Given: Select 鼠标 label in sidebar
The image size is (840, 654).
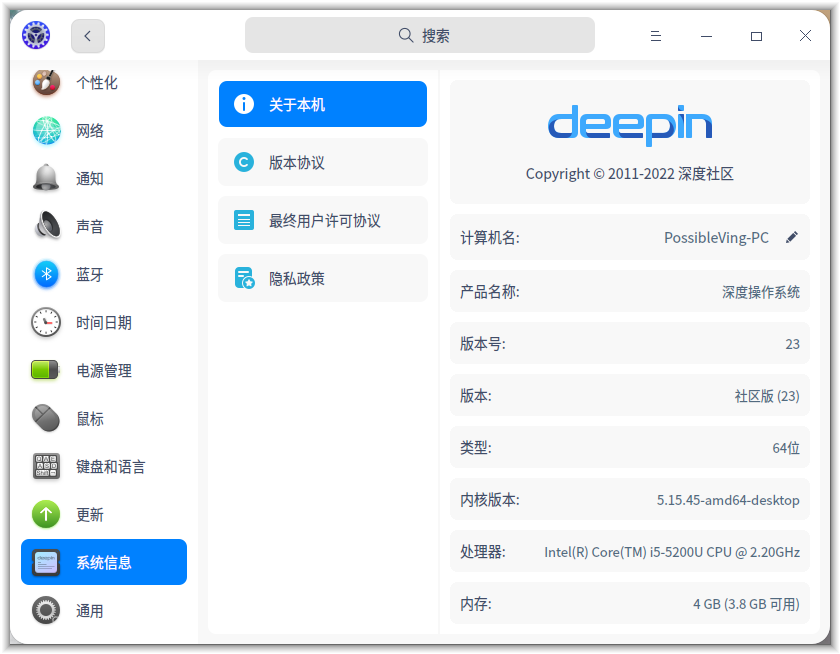Looking at the screenshot, I should click(x=90, y=418).
